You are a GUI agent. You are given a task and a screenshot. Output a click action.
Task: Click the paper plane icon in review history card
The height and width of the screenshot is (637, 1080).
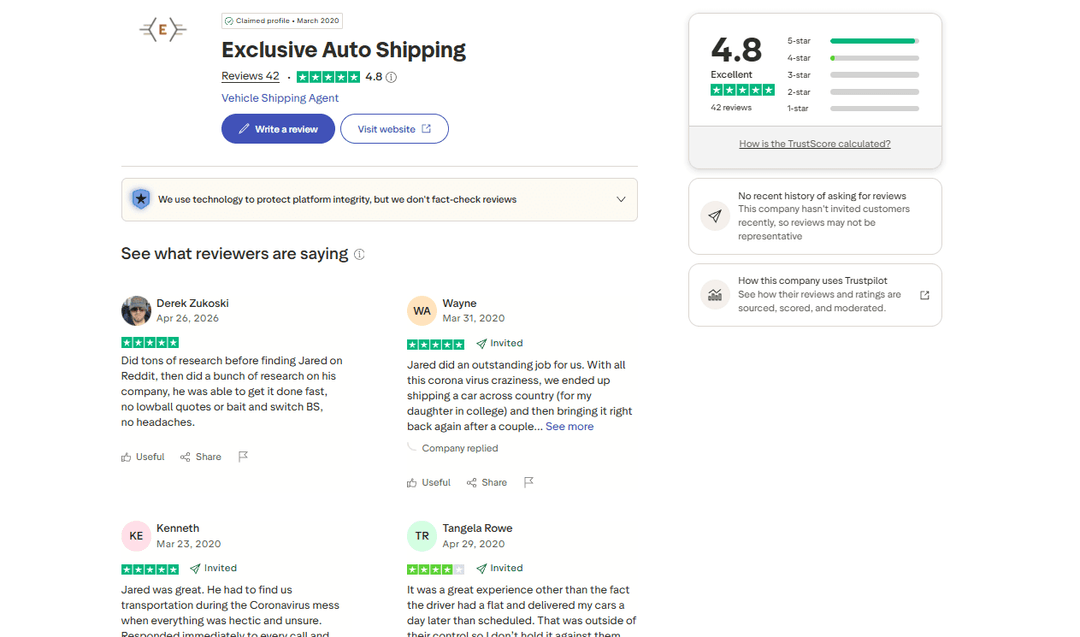coord(715,216)
